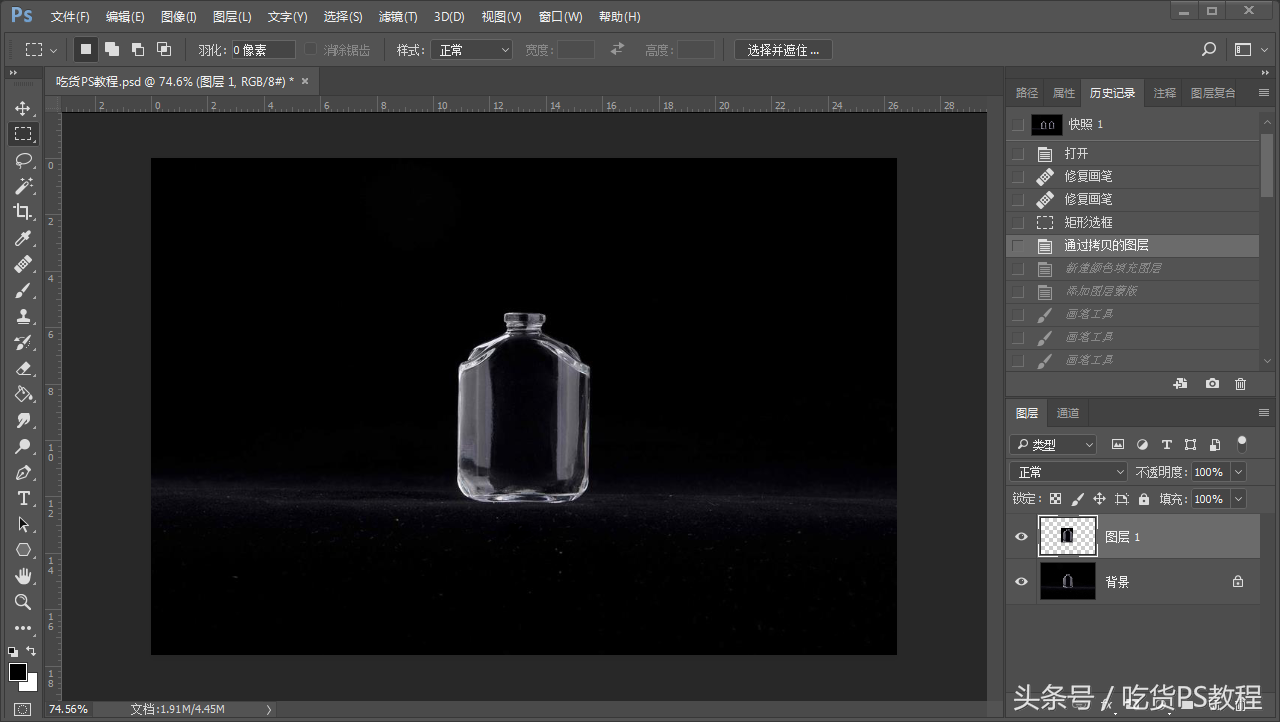
Task: Click the background color swatch
Action: click(x=31, y=684)
